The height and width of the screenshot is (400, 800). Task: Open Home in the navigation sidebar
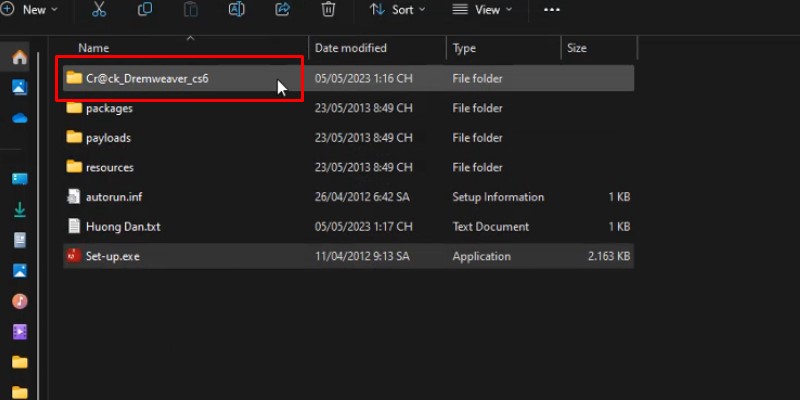(x=19, y=57)
